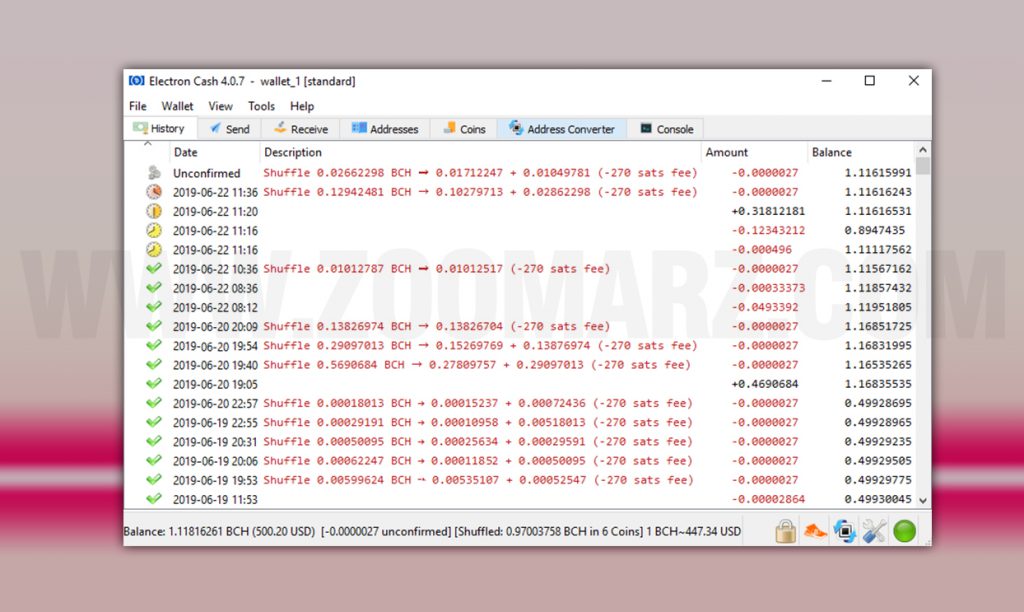Open the Addresses tab

coord(385,129)
